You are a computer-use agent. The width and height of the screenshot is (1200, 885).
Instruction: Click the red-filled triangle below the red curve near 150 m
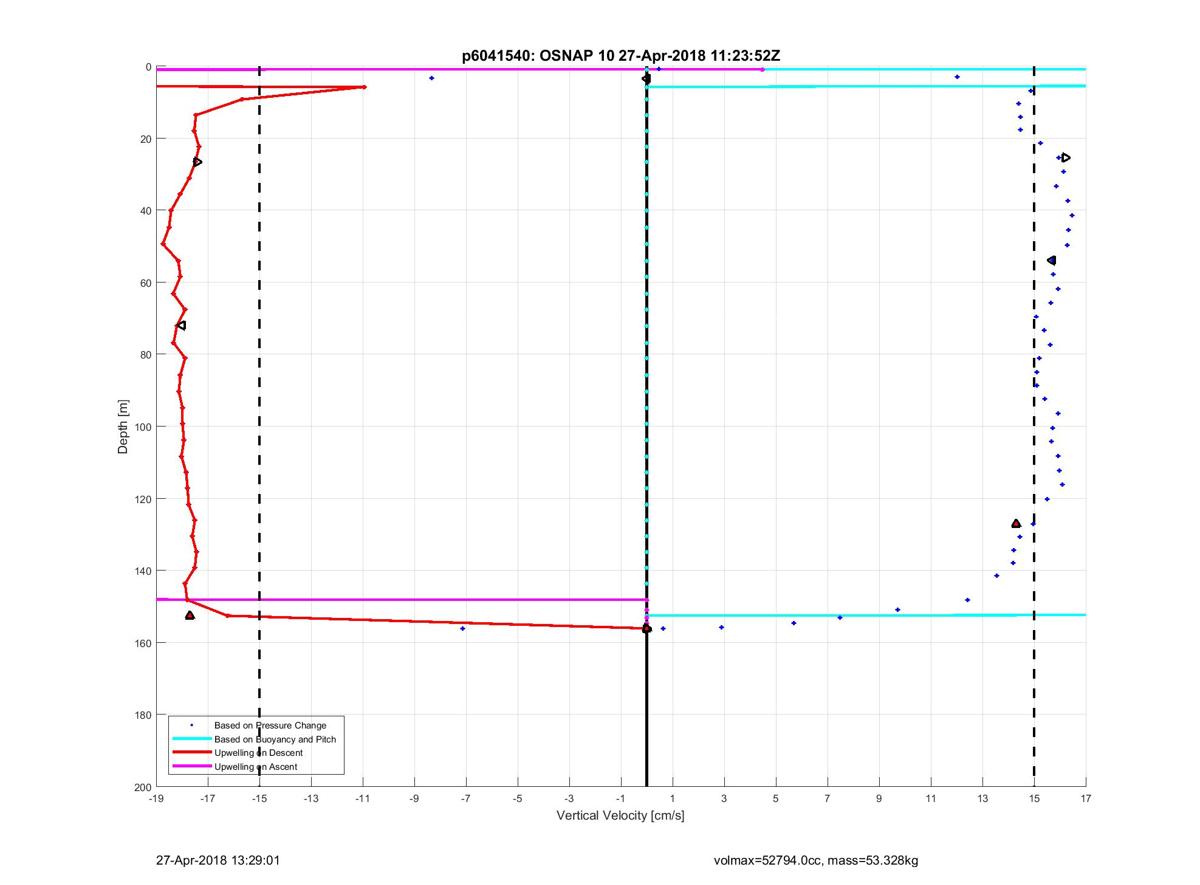pyautogui.click(x=190, y=615)
